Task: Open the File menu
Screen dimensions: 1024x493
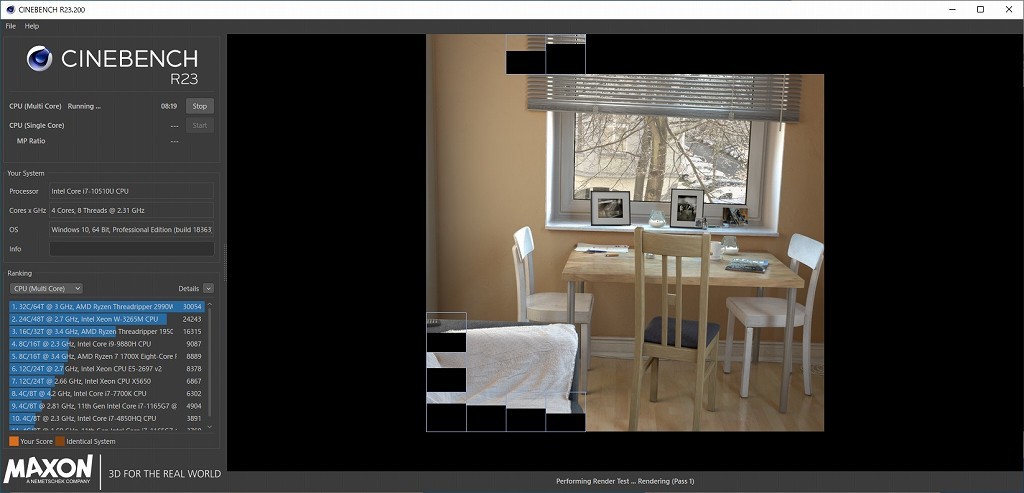Action: pos(10,26)
